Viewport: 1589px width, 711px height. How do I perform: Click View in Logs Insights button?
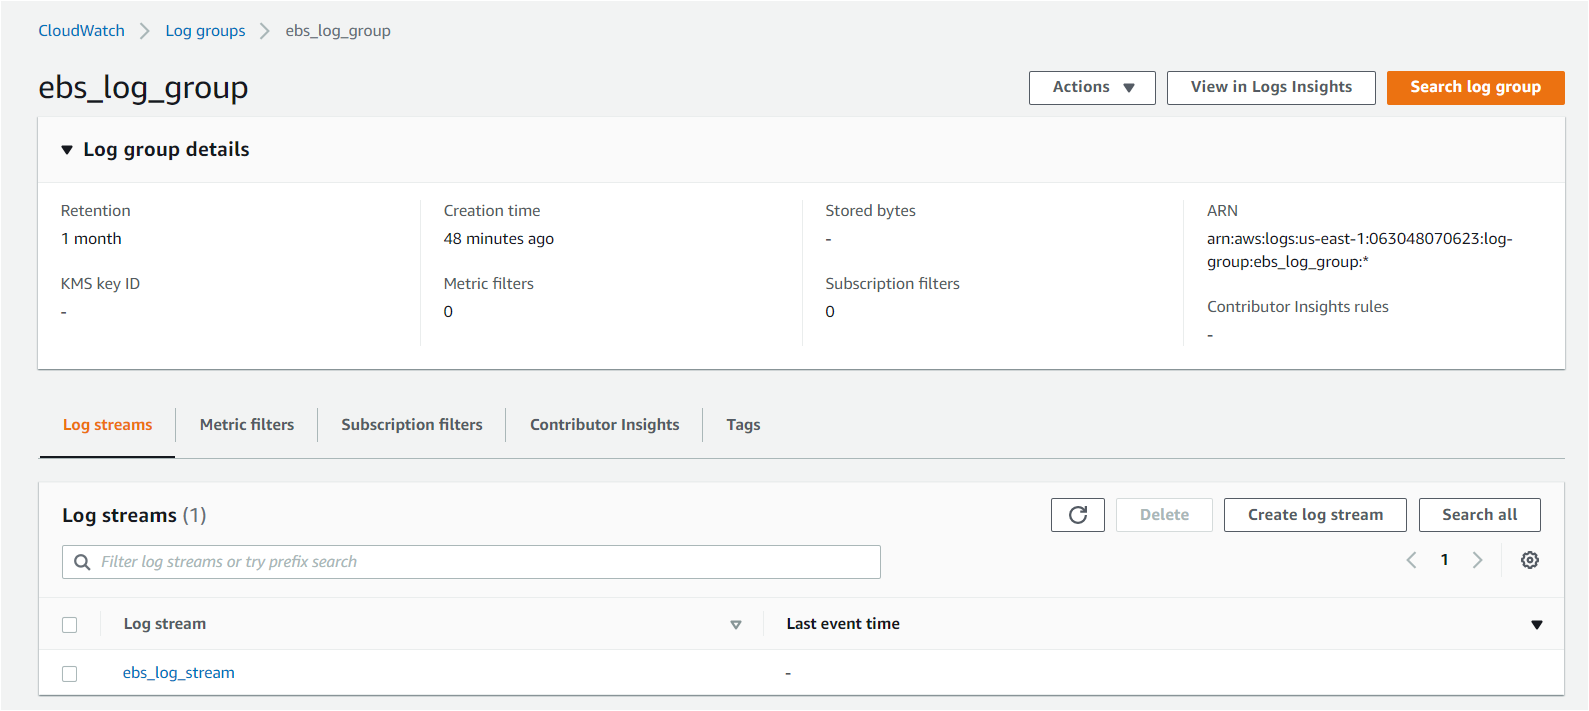(x=1271, y=88)
